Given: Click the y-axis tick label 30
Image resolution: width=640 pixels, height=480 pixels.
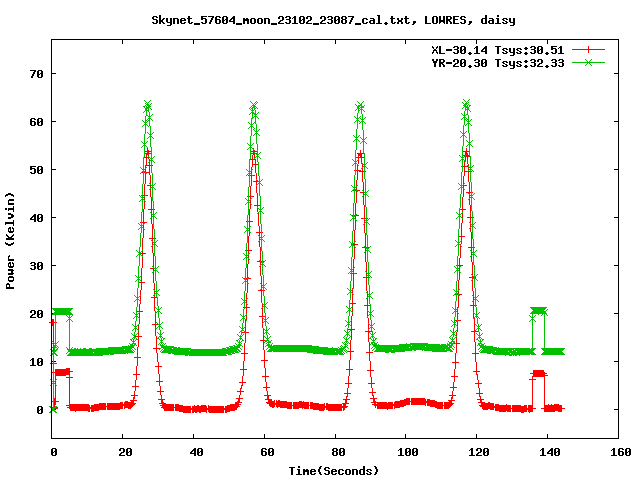Looking at the screenshot, I should coord(36,266).
